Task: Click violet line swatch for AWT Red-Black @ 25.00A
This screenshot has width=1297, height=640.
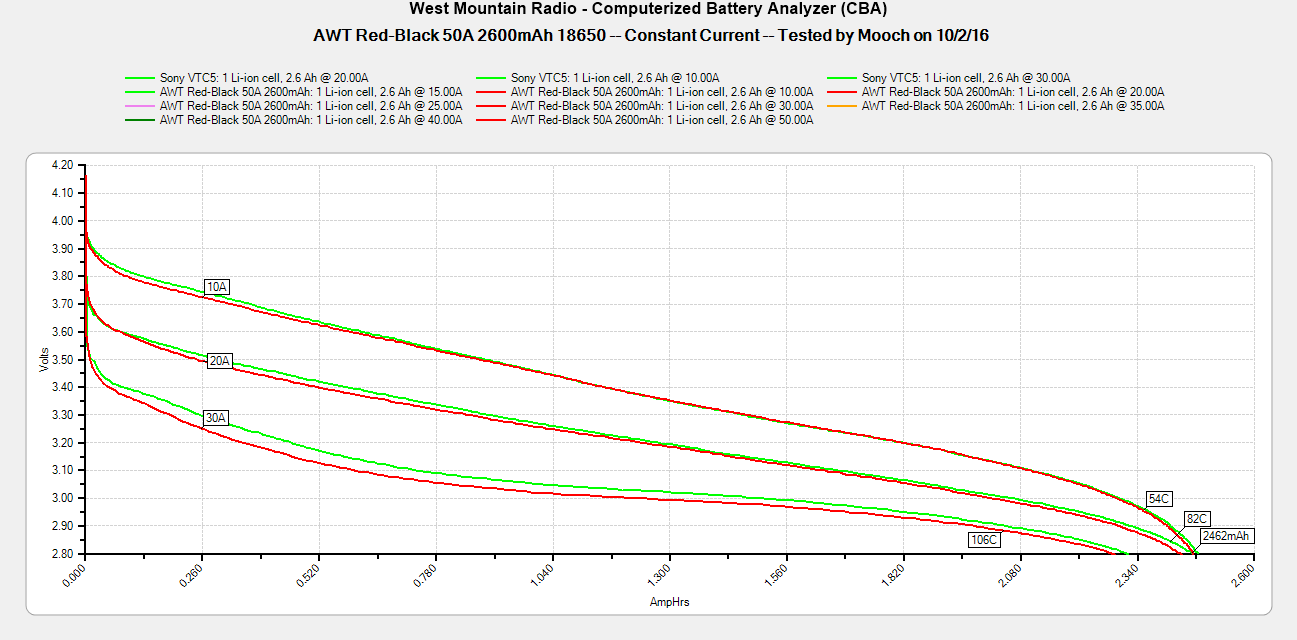Action: pos(141,105)
